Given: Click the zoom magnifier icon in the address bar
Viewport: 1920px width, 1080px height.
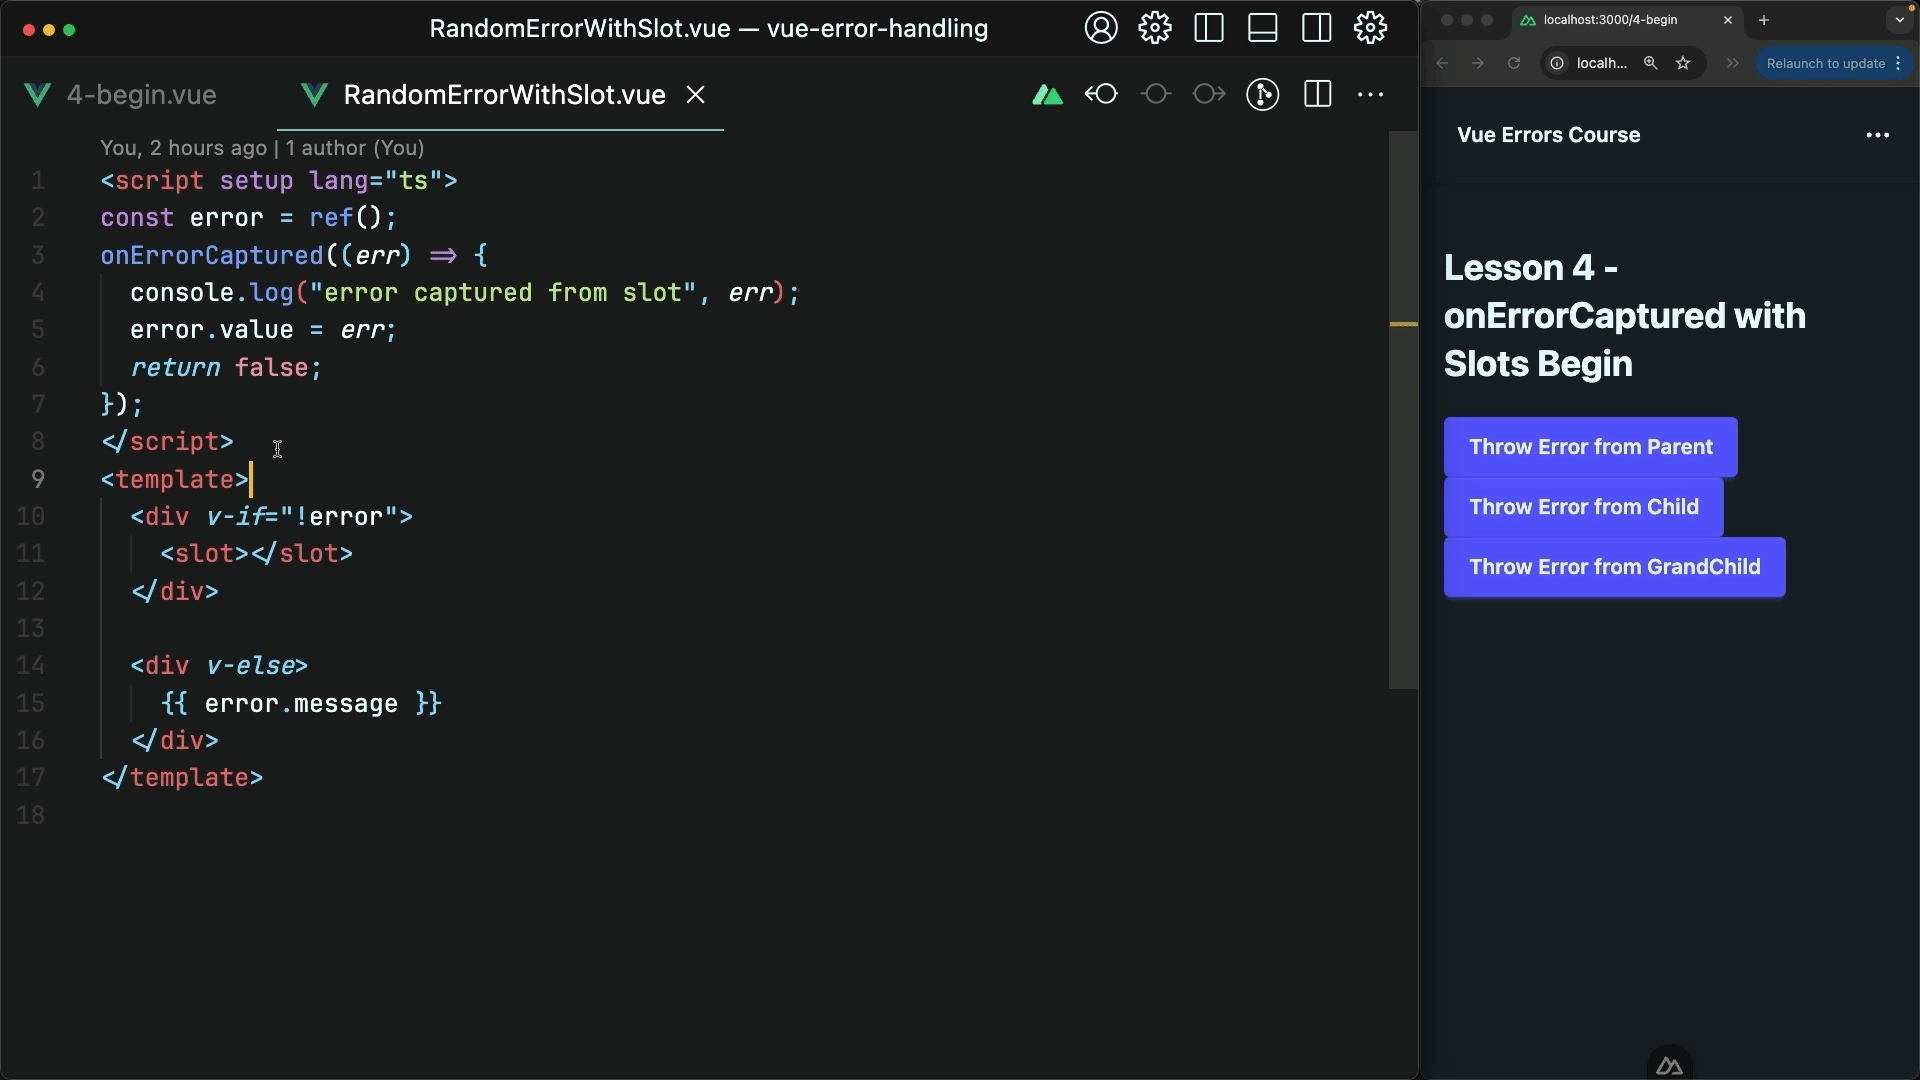Looking at the screenshot, I should pyautogui.click(x=1651, y=63).
